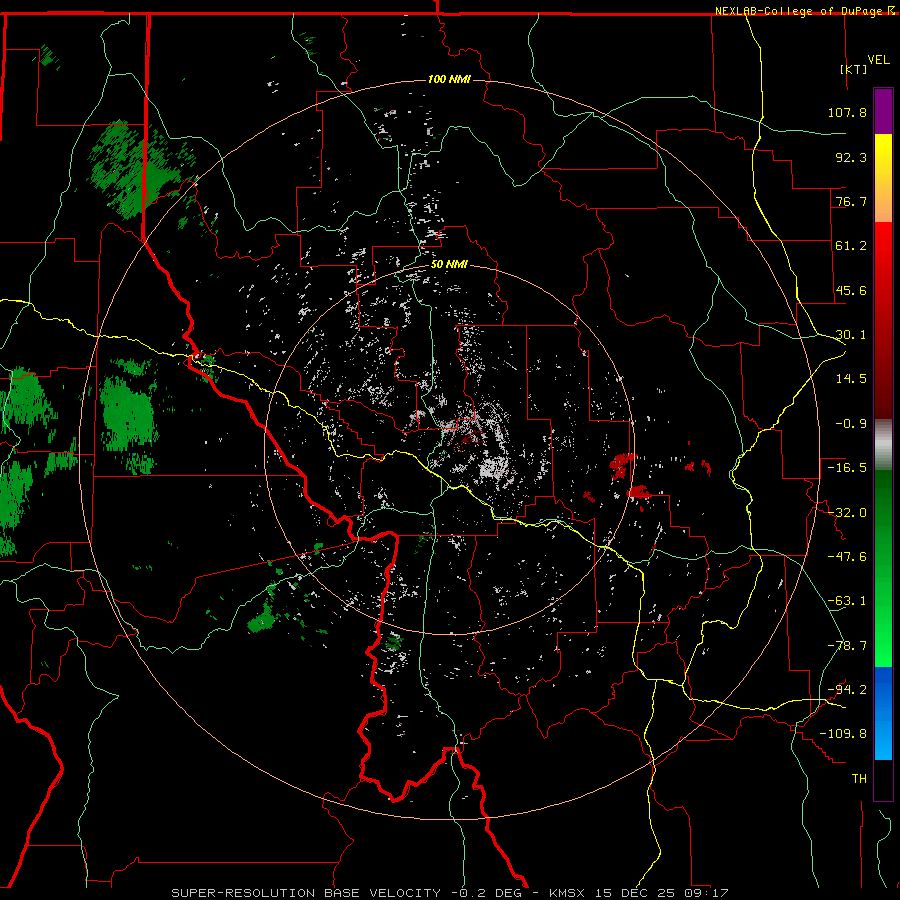Click the -109.8 velocity scale value
Screen dimensions: 900x900
click(x=843, y=734)
